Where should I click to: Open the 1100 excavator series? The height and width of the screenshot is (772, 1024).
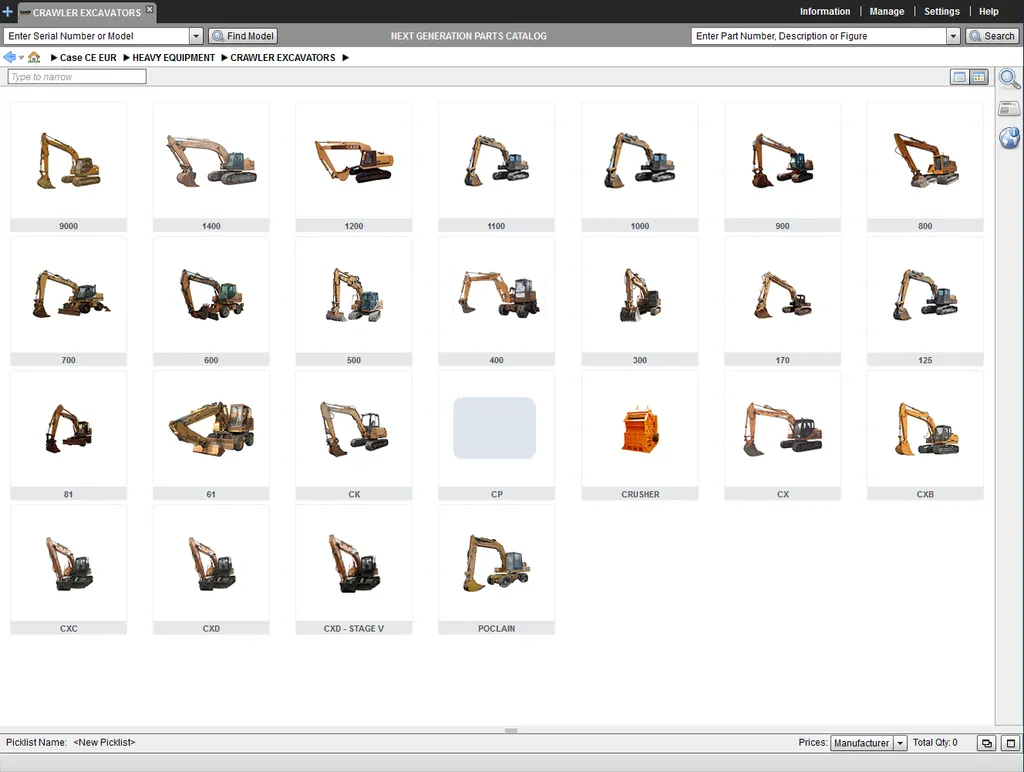(x=496, y=167)
